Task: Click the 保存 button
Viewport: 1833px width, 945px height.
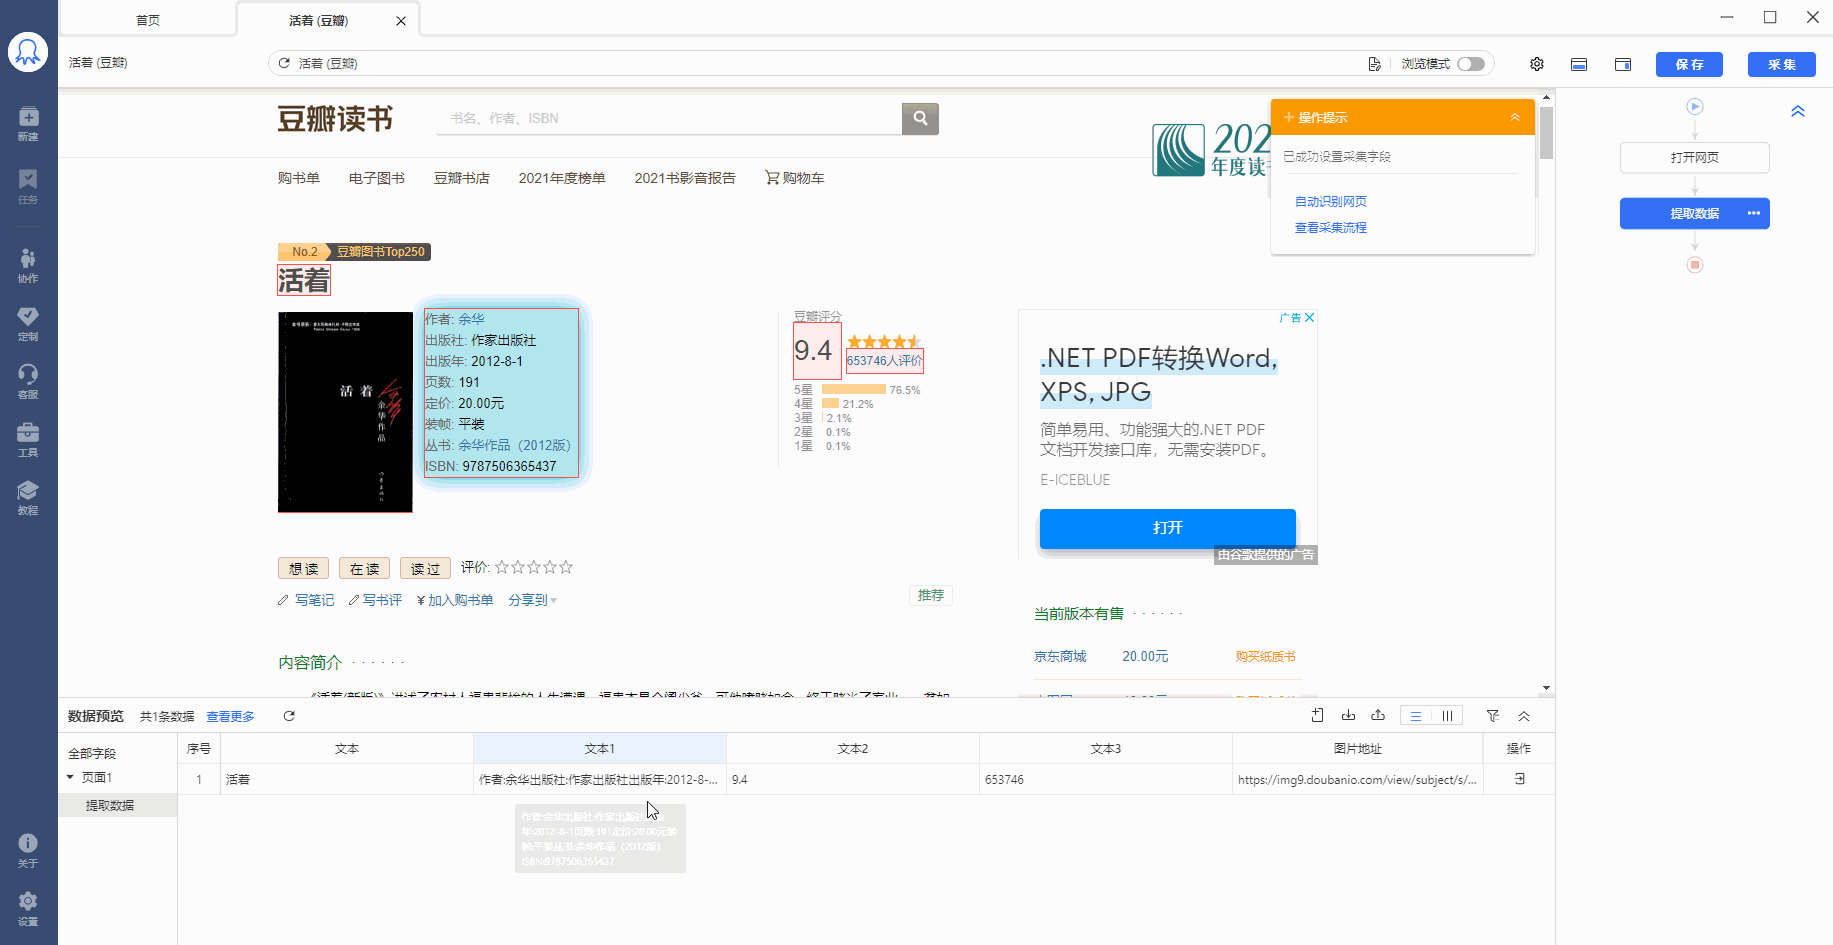Action: pyautogui.click(x=1689, y=64)
